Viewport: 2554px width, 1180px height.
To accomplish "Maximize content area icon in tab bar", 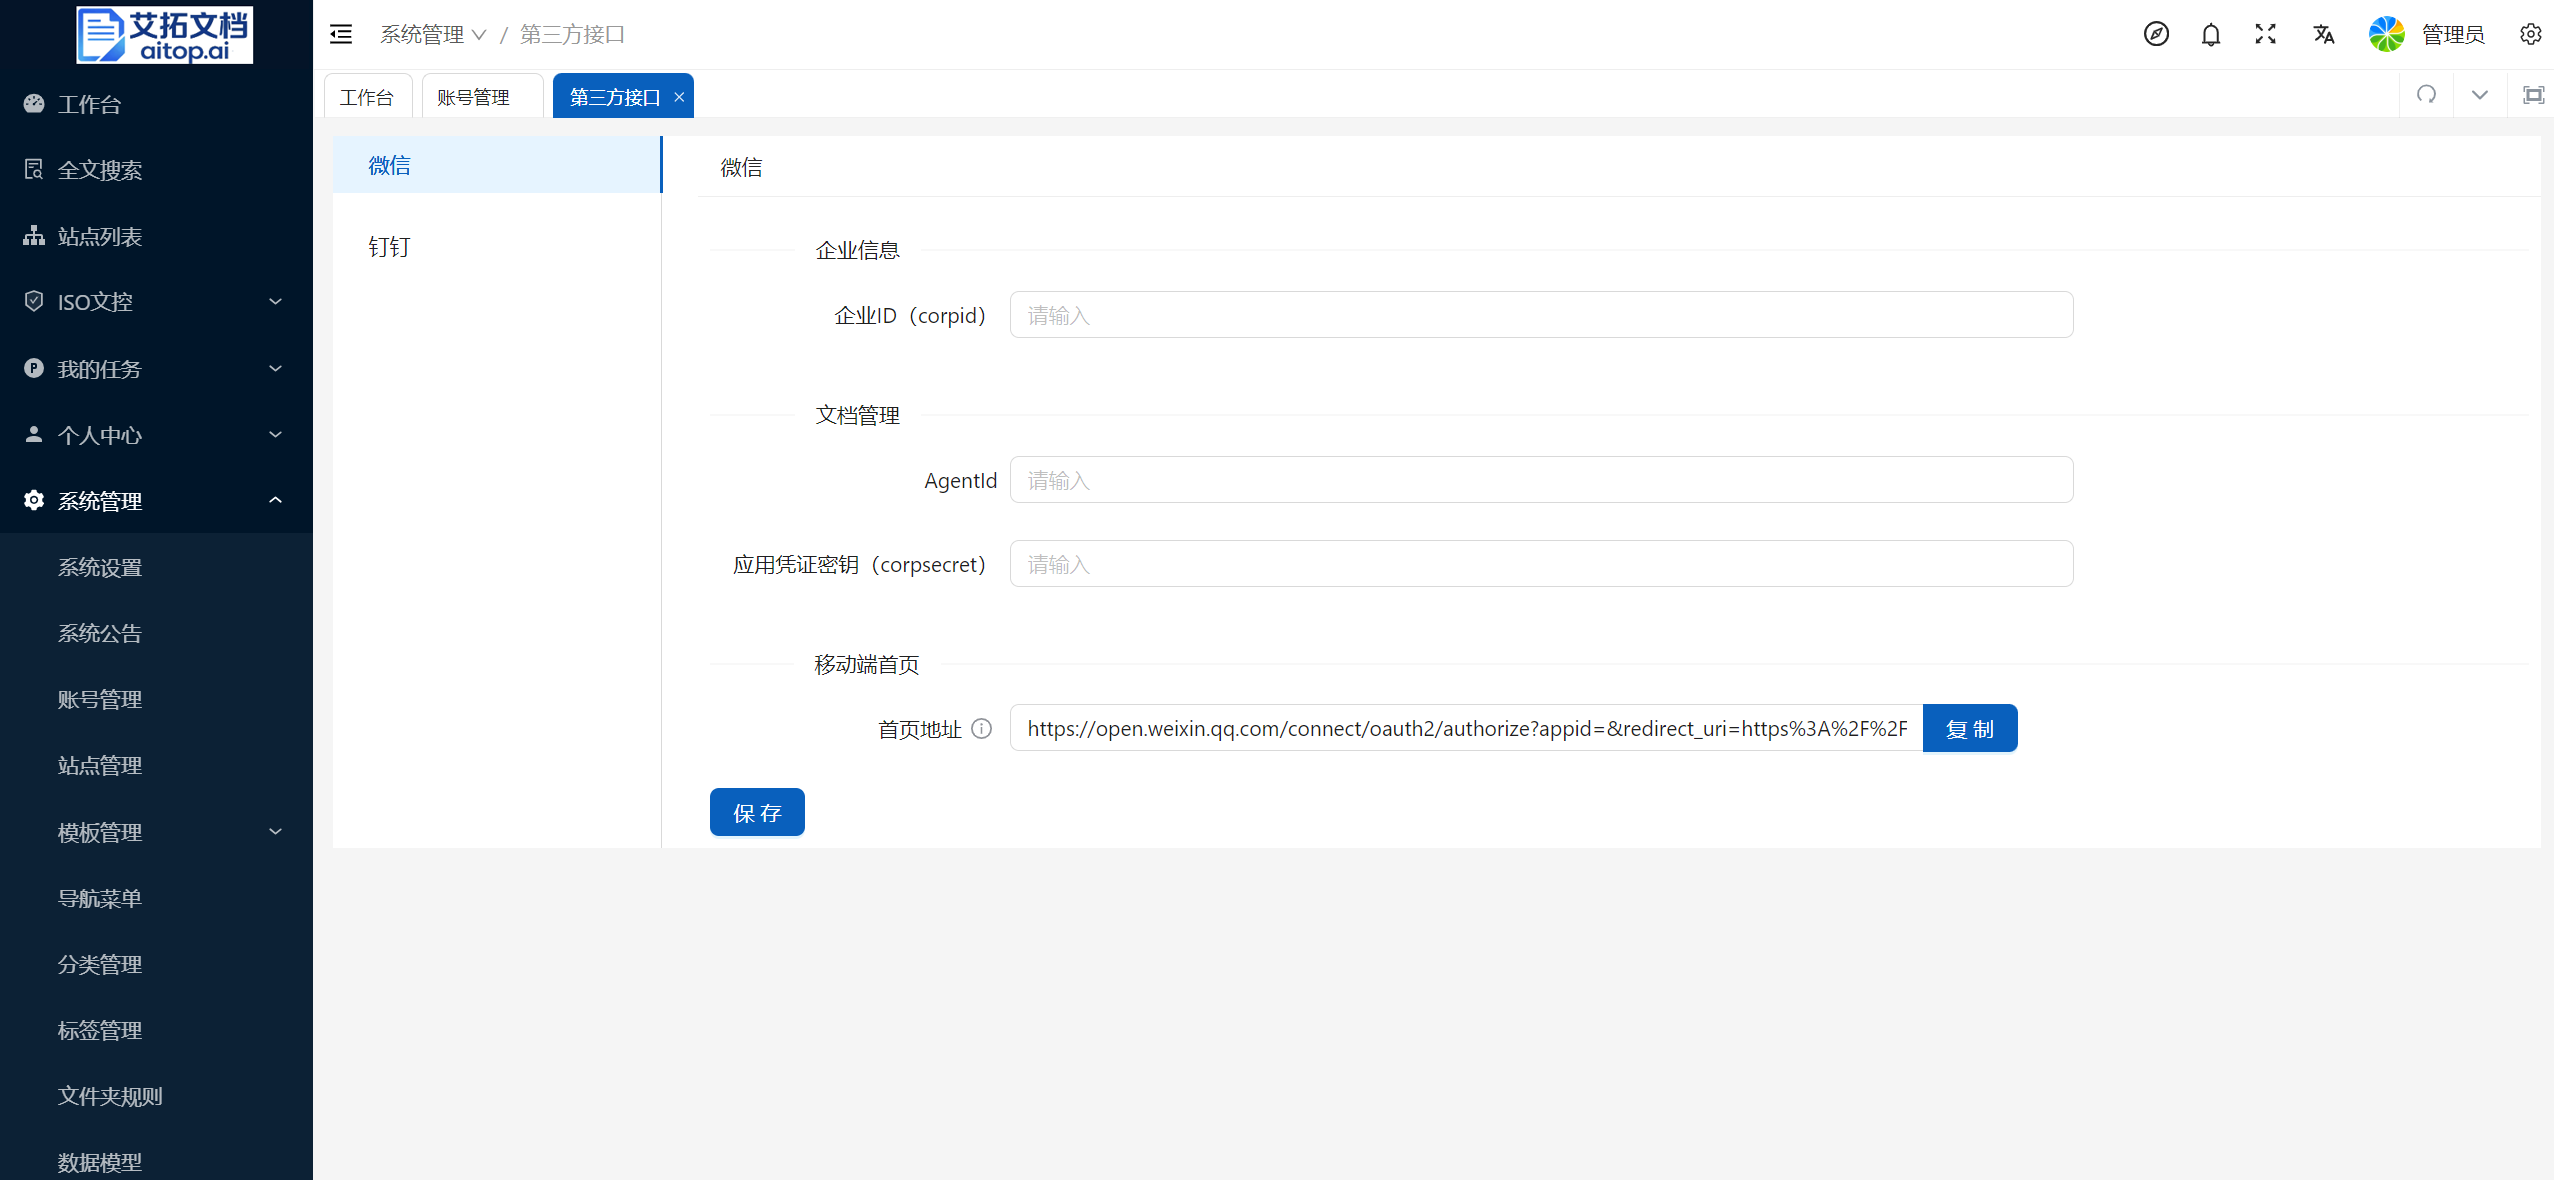I will [2533, 95].
